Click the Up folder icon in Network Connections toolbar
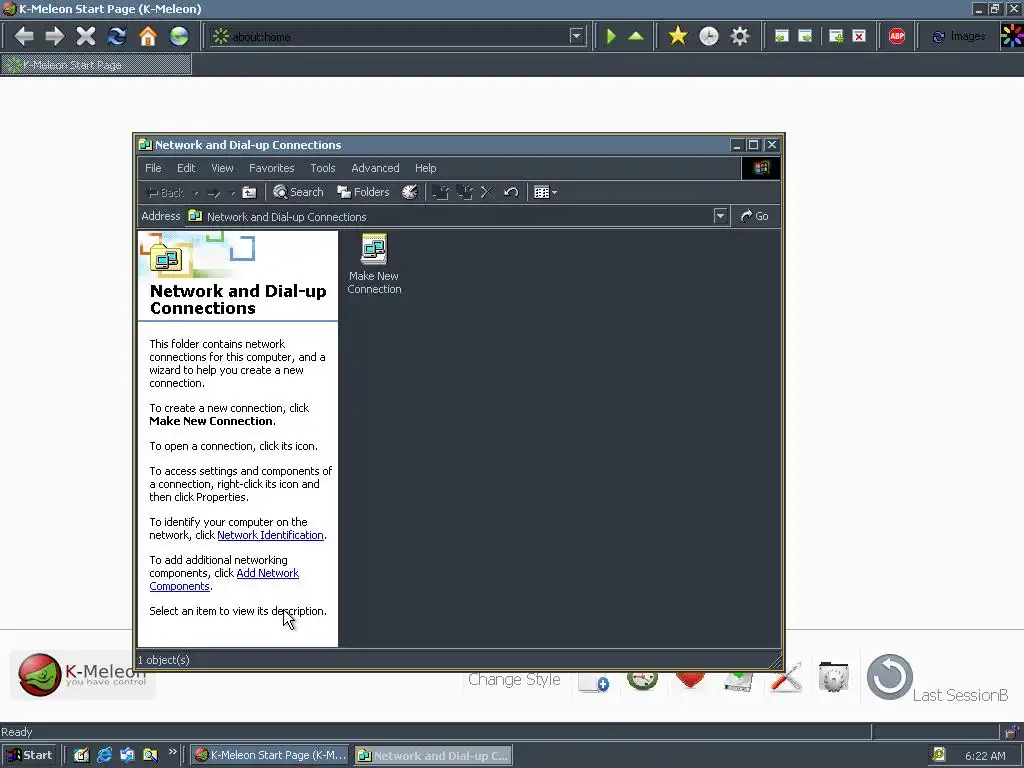The width and height of the screenshot is (1024, 768). [x=249, y=192]
